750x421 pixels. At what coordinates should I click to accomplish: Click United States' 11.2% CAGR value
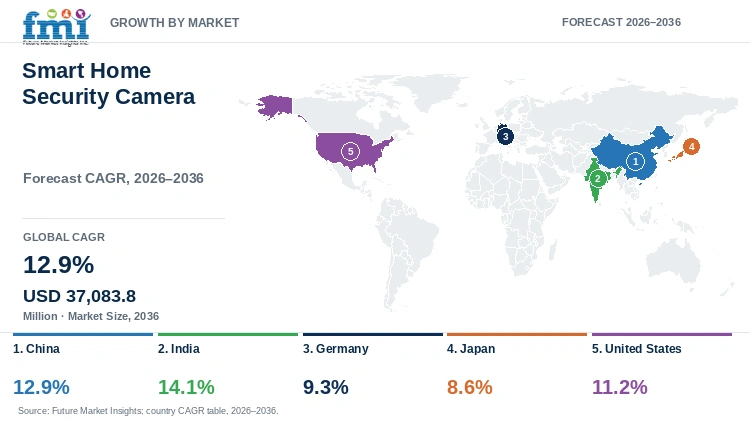tap(619, 387)
